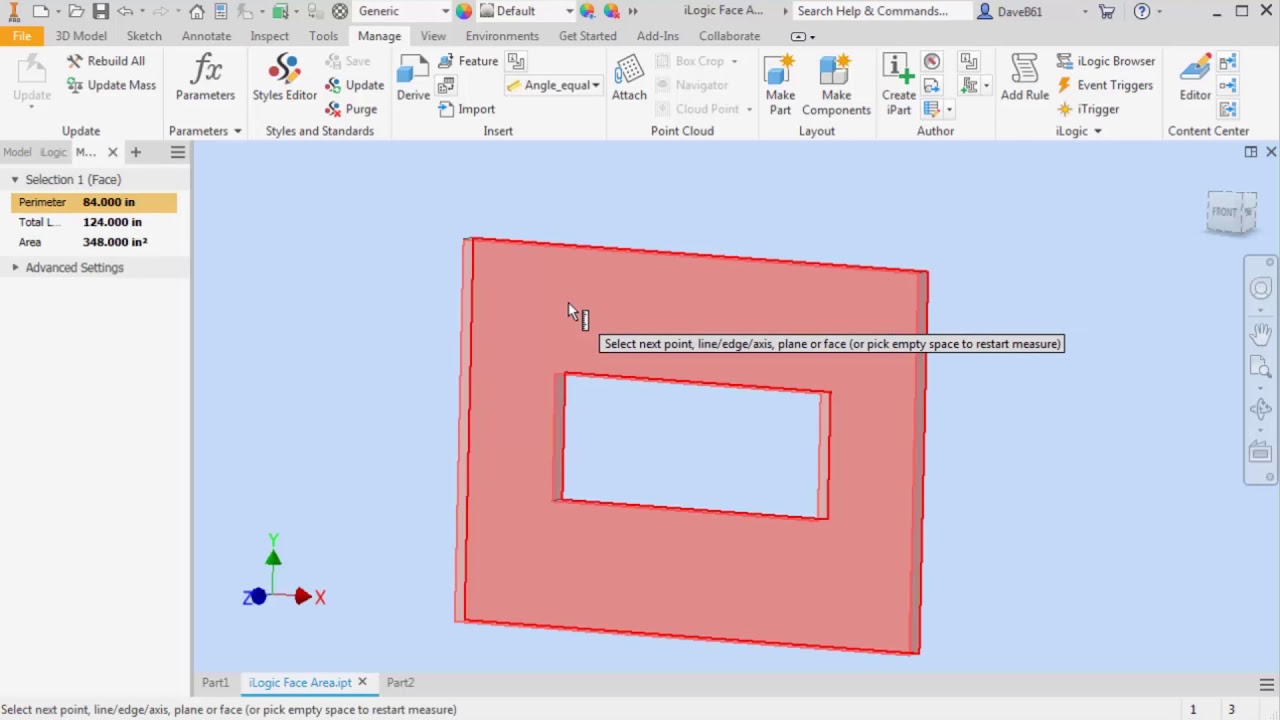Select the Model browser tab
Image resolution: width=1280 pixels, height=720 pixels.
point(17,152)
